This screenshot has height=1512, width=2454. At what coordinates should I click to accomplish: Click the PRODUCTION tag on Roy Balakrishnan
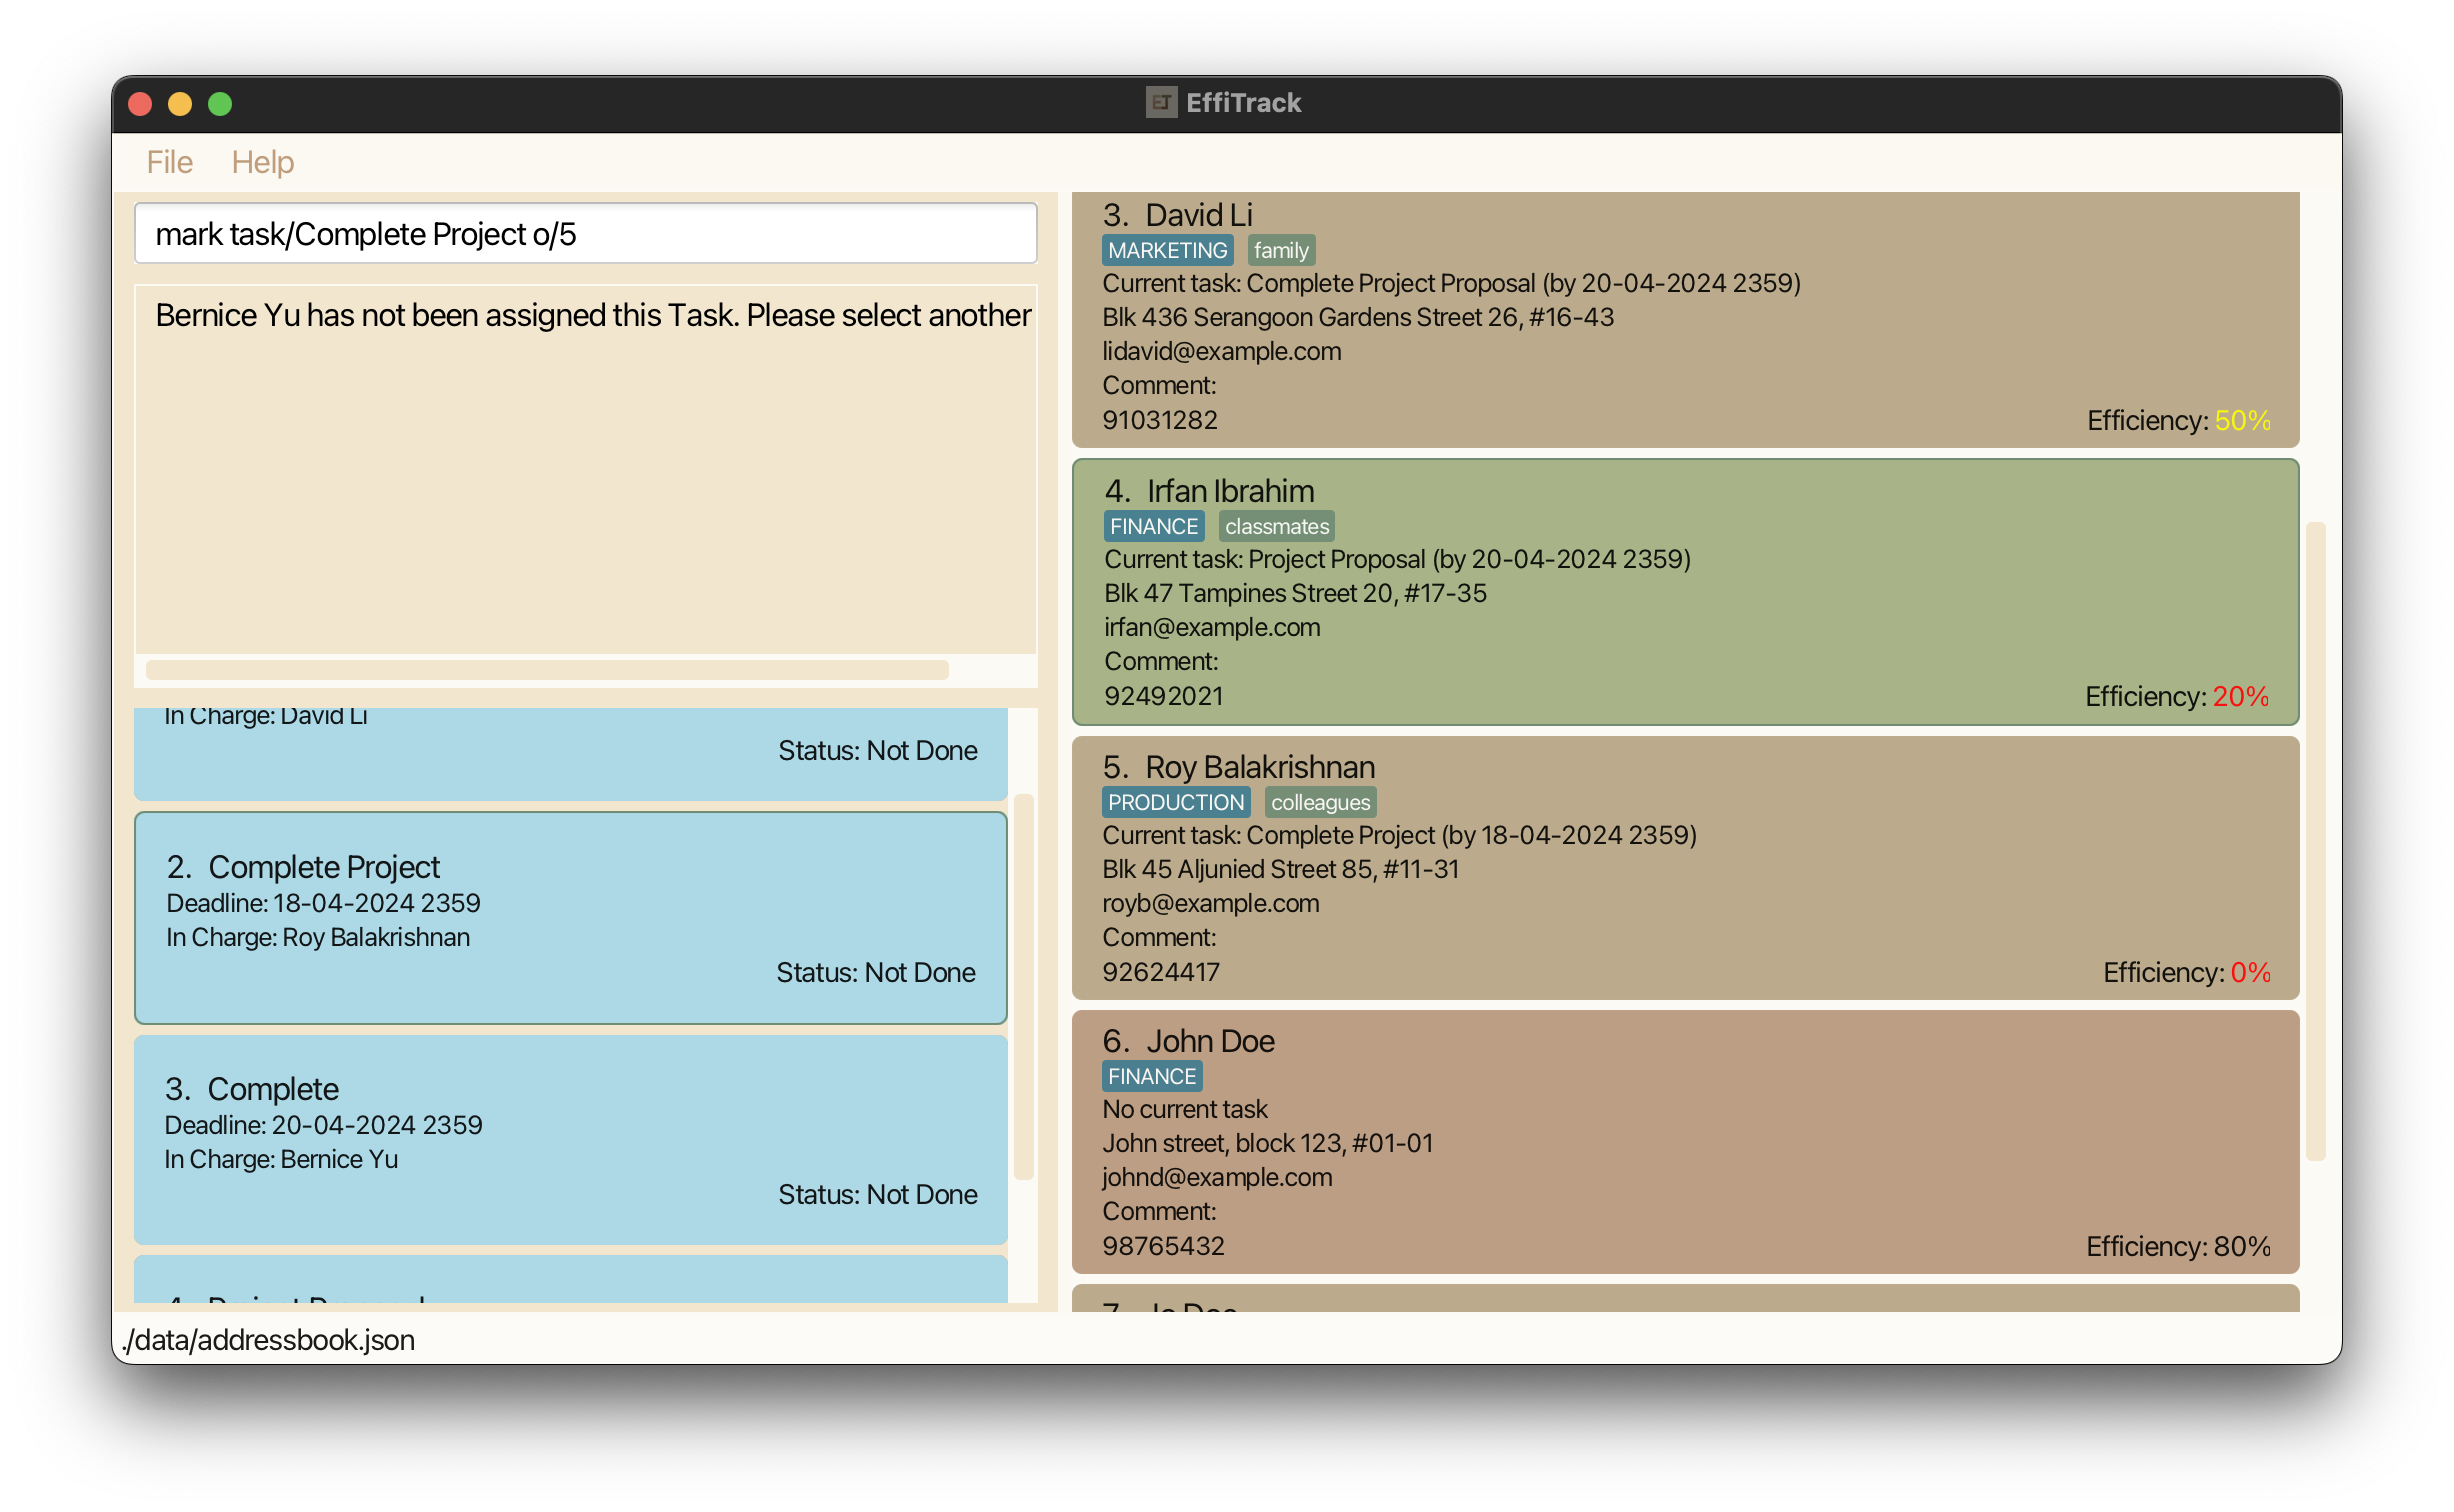pyautogui.click(x=1175, y=802)
